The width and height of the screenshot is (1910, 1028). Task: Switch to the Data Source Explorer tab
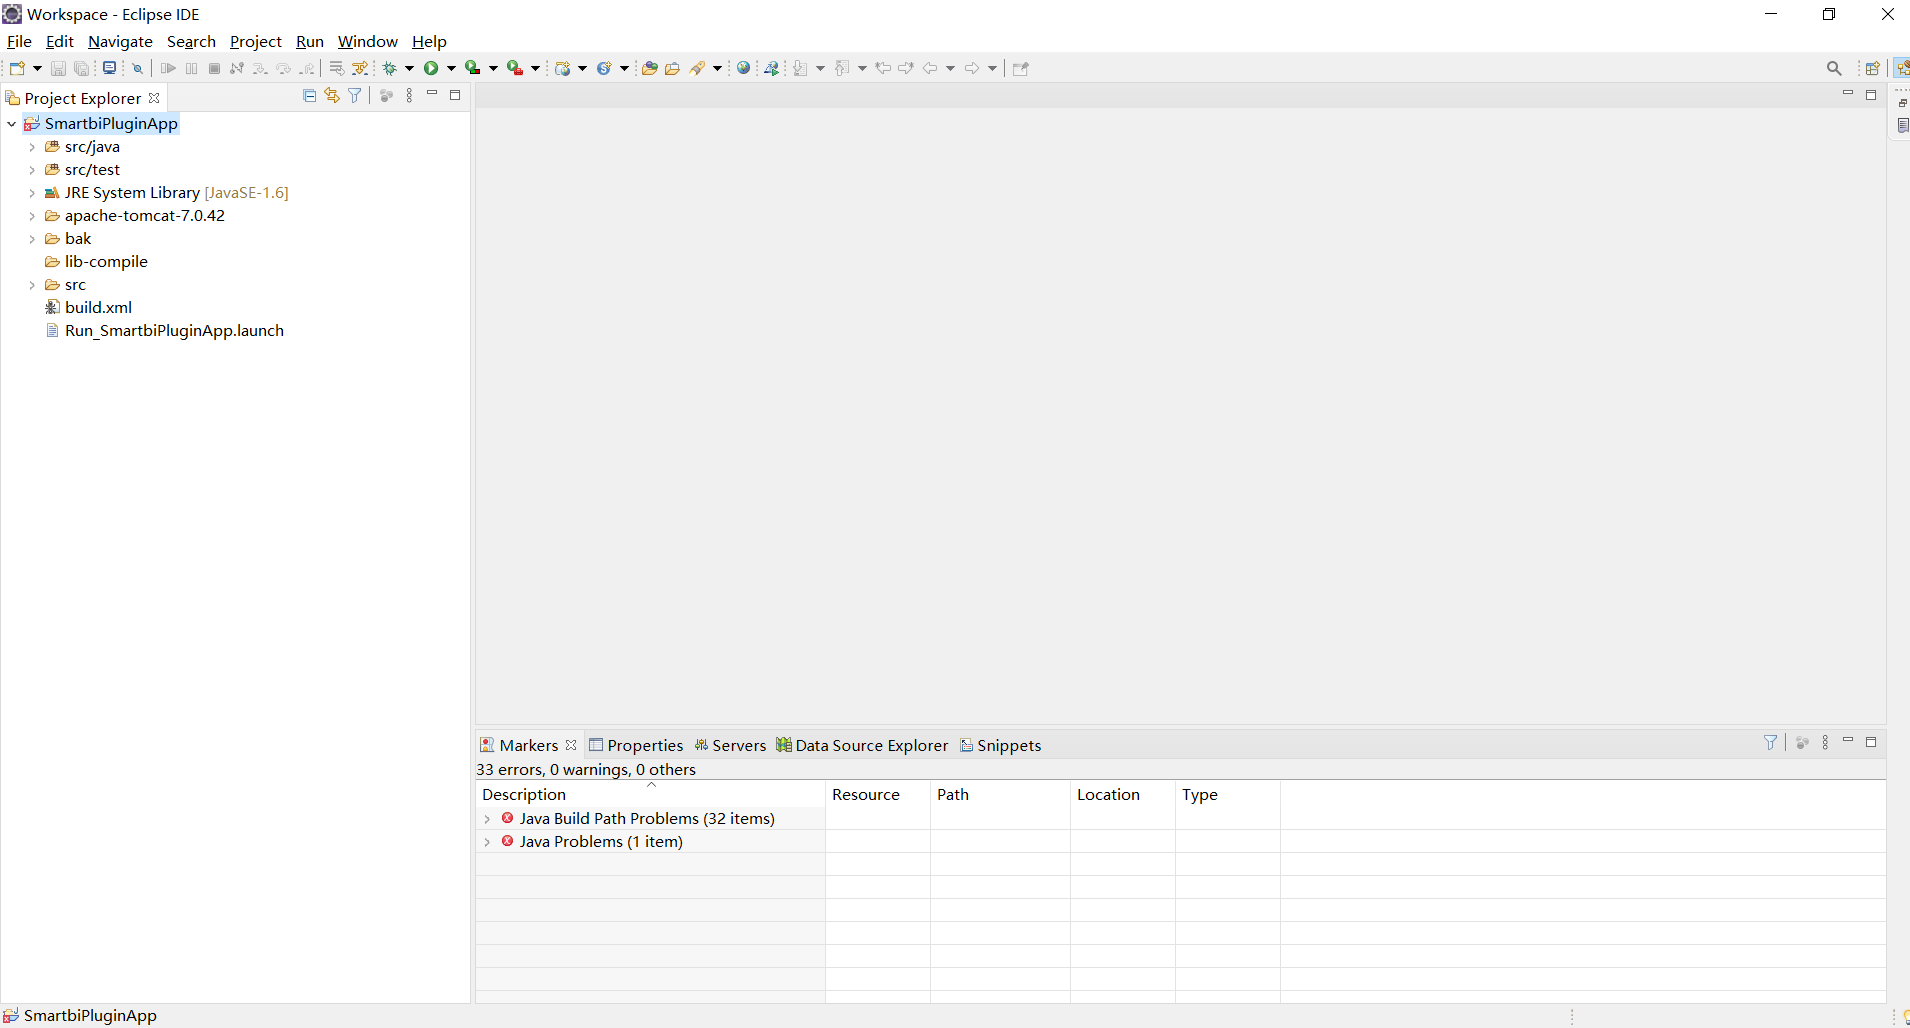point(862,745)
